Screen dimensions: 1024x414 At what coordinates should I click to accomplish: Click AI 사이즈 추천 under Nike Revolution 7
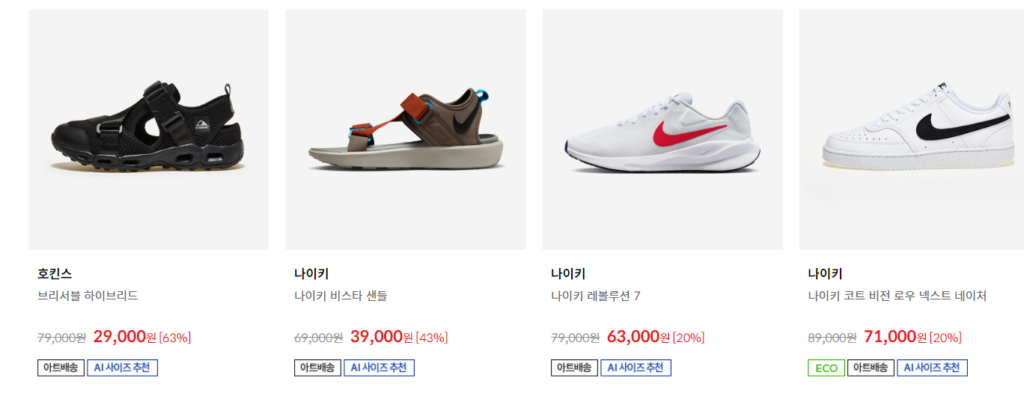(636, 368)
